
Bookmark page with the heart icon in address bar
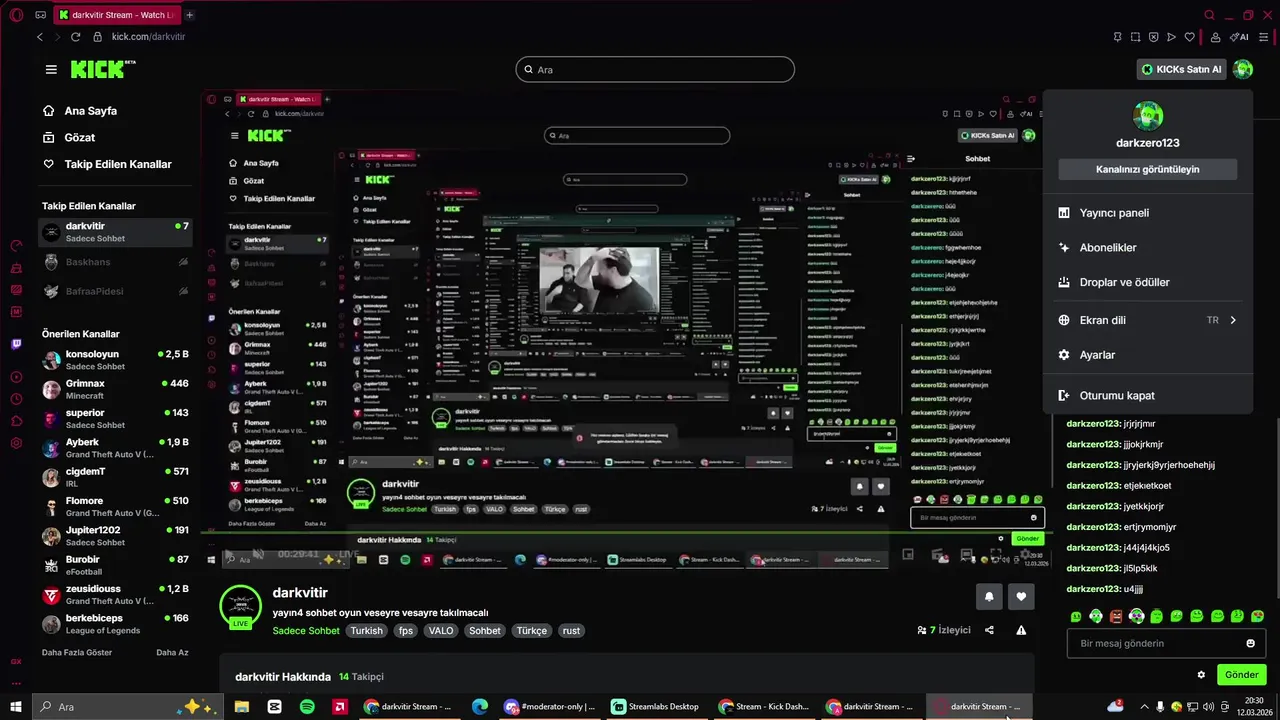1189,37
